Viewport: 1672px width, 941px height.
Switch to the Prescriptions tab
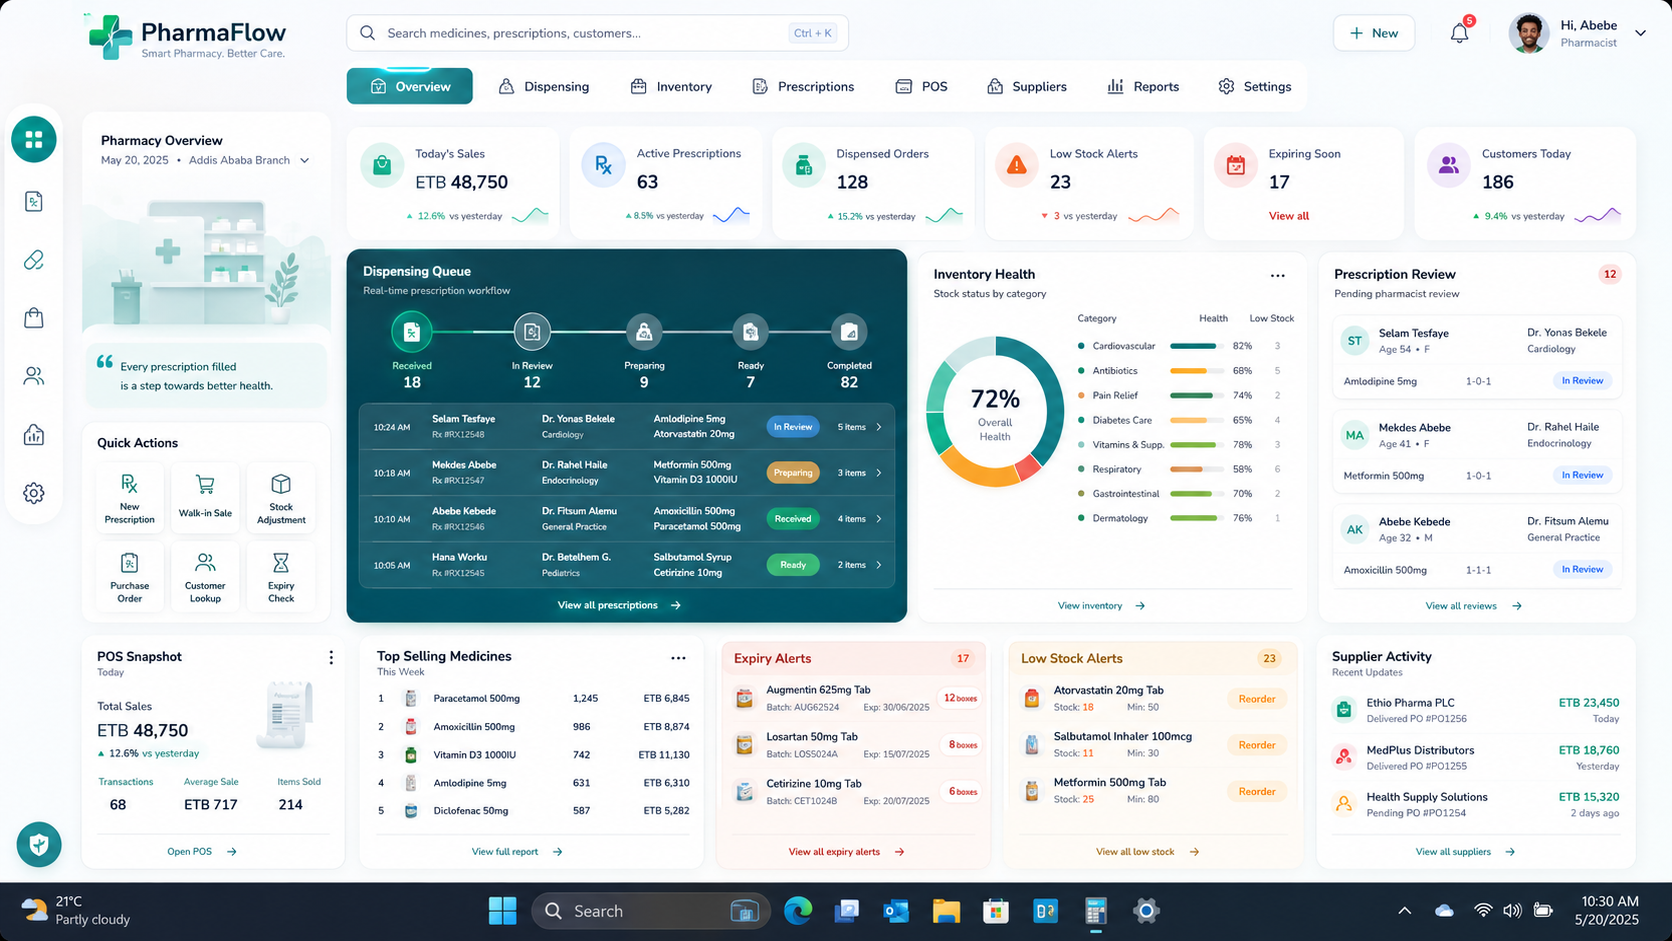pyautogui.click(x=803, y=86)
